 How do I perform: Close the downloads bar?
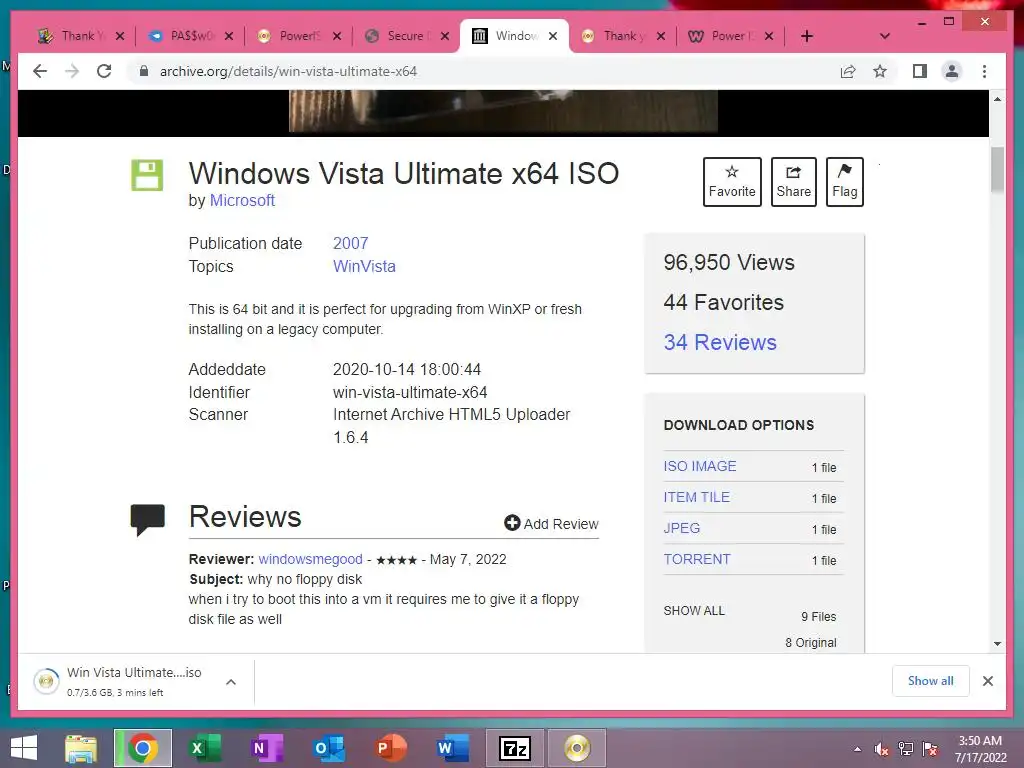click(987, 681)
